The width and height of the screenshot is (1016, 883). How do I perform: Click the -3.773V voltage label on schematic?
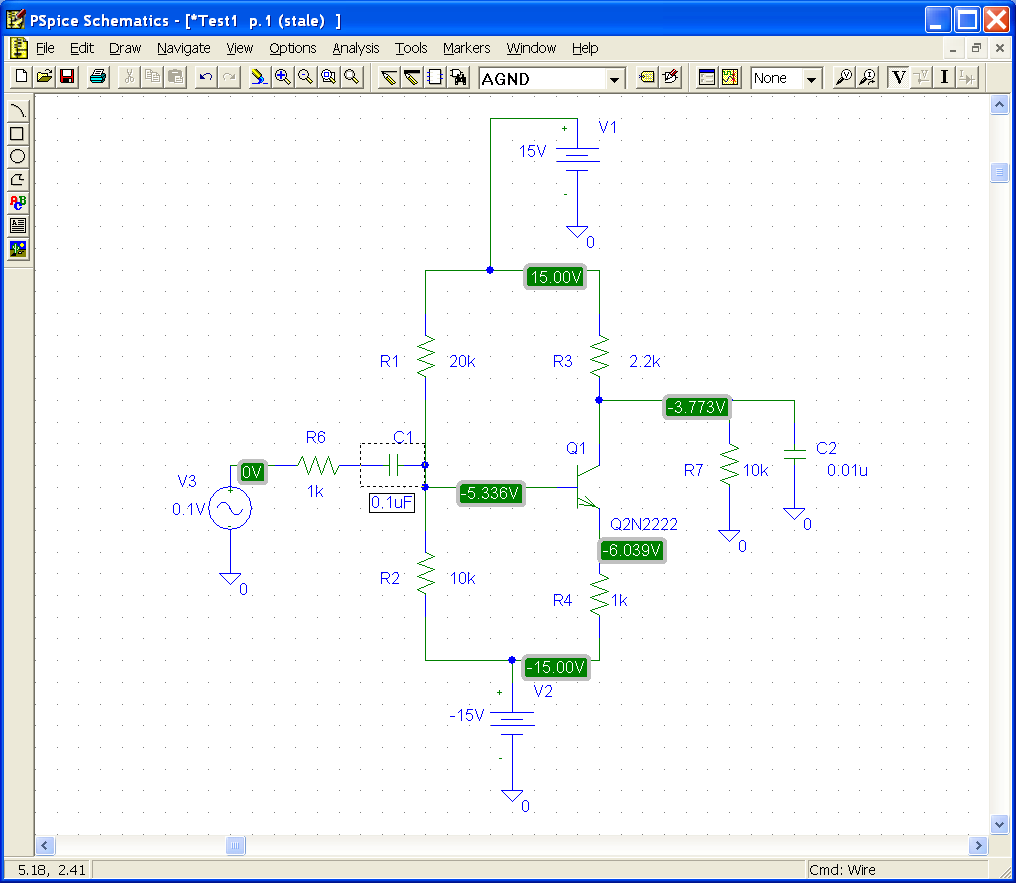tap(698, 406)
